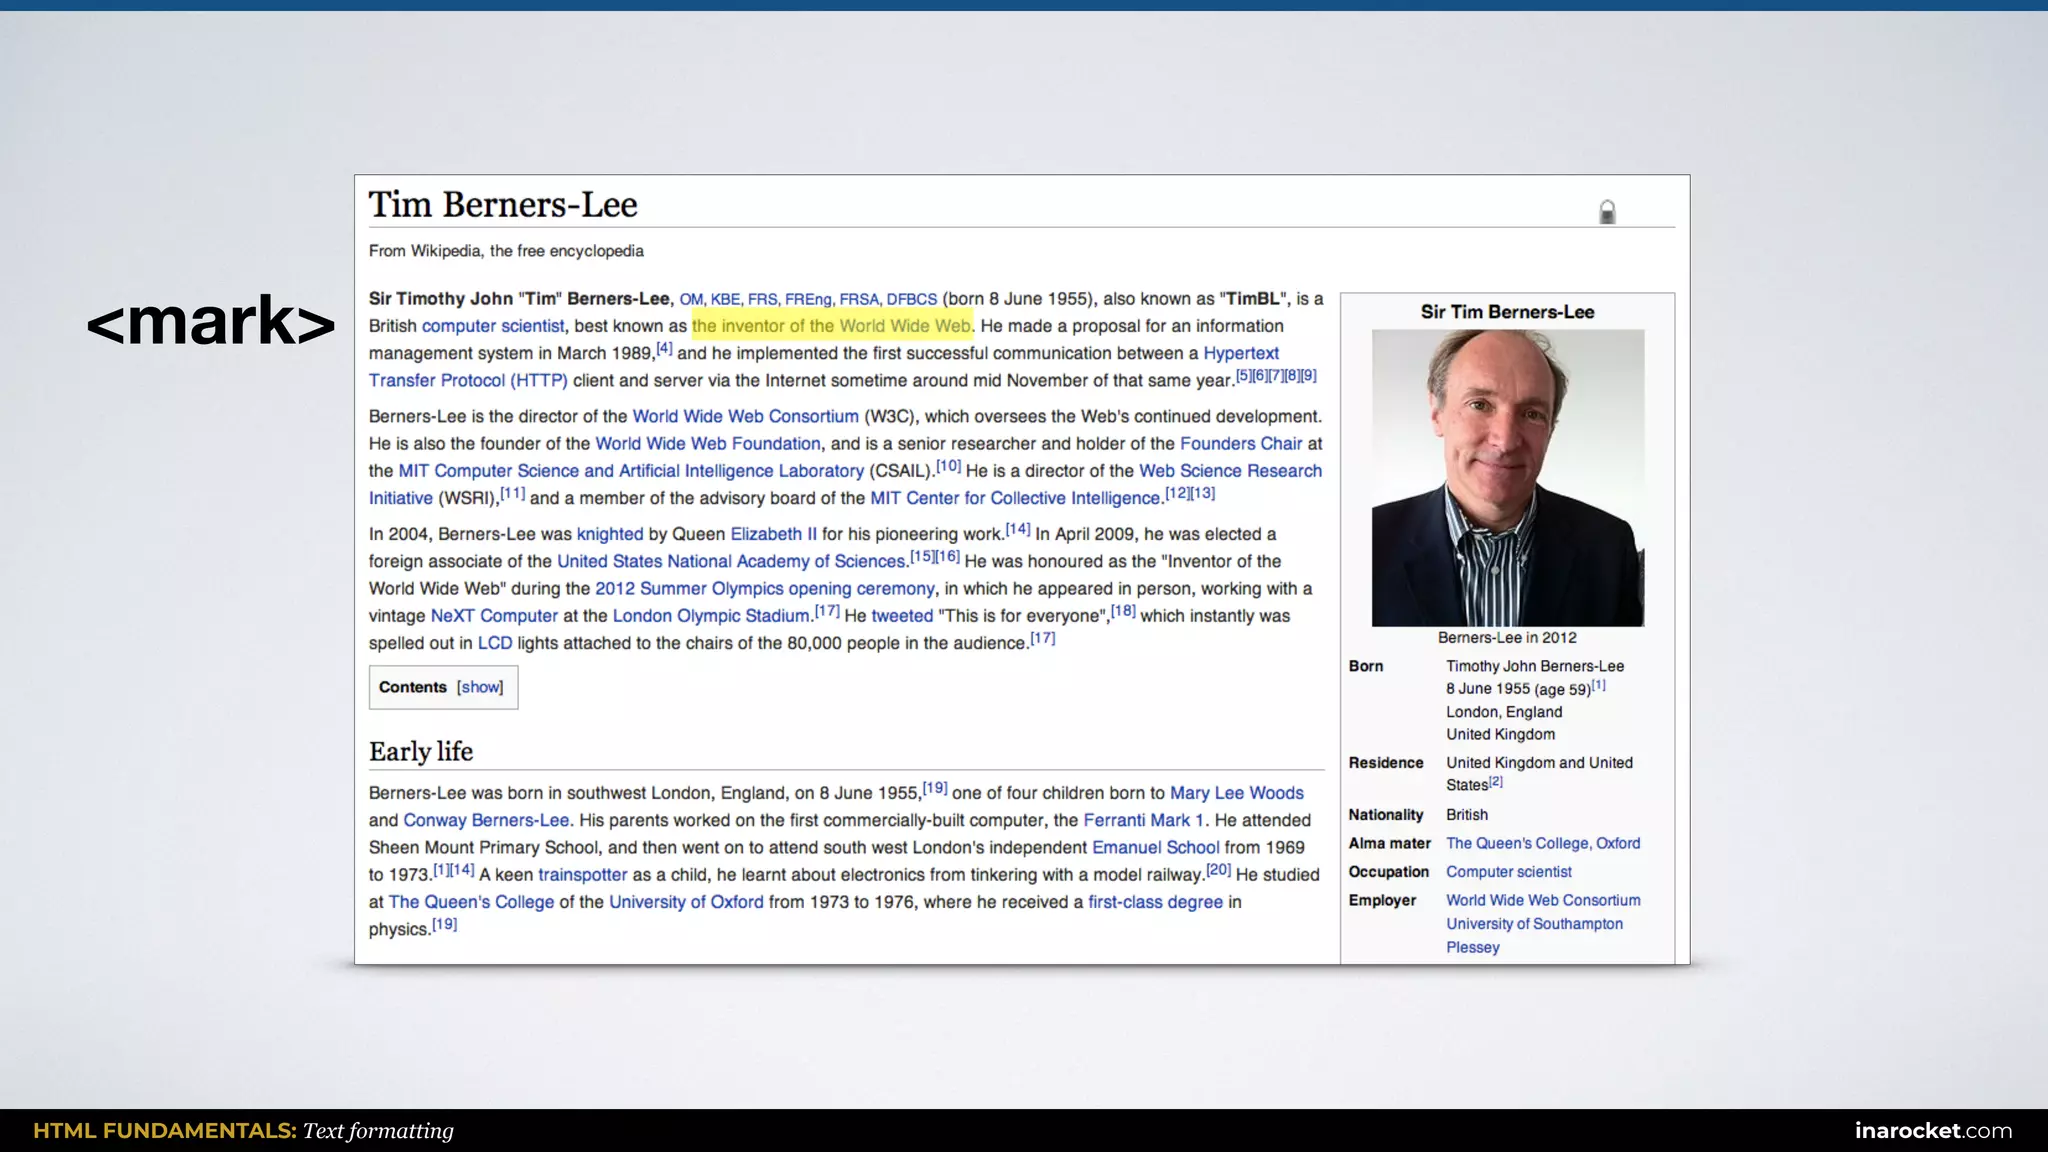Open University of Southampton infobox link
Screen dimensions: 2048x1152
point(1534,924)
